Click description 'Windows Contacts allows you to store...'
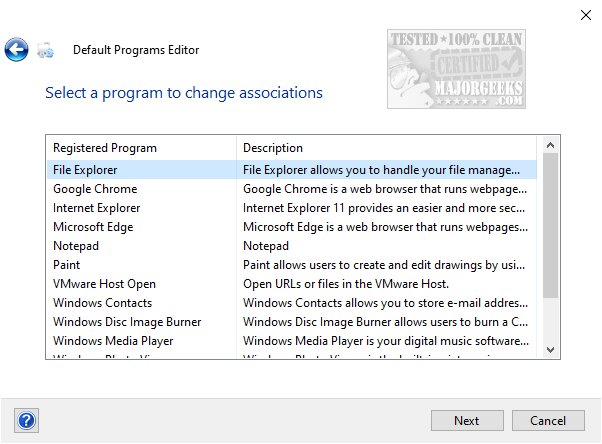Viewport: 602px width, 444px height. [x=385, y=303]
